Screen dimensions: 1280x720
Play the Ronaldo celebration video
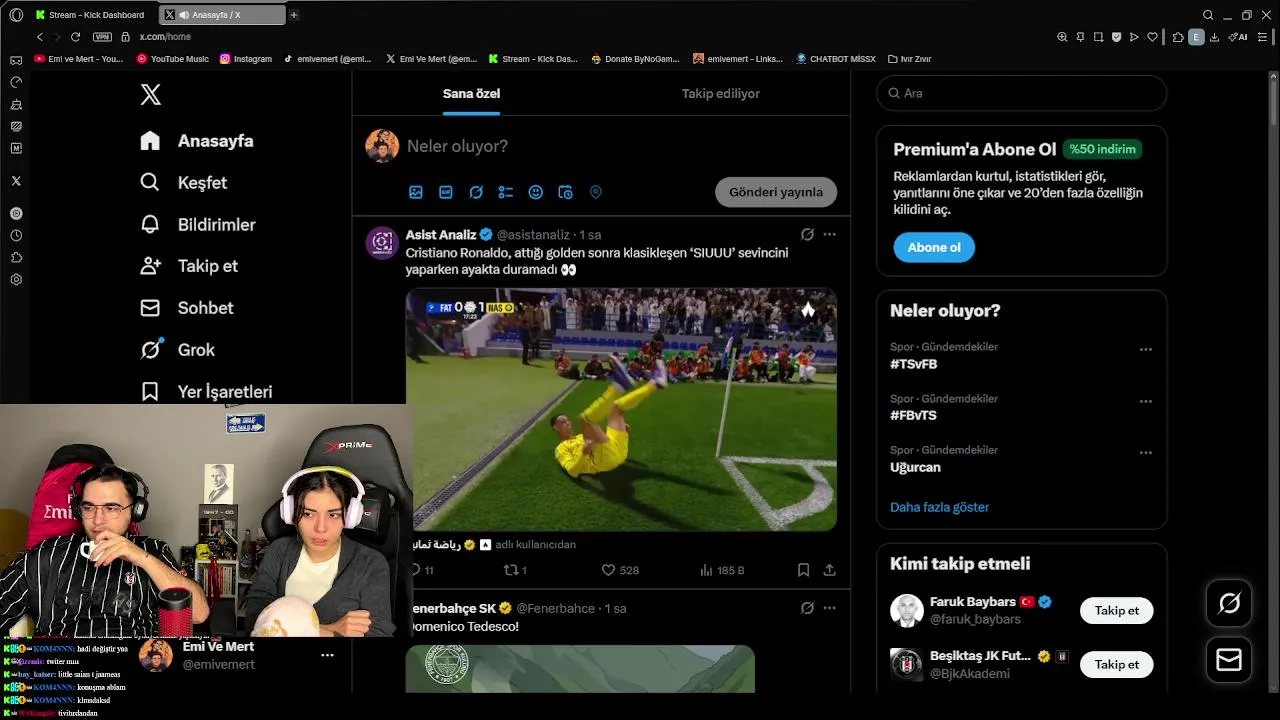(621, 410)
